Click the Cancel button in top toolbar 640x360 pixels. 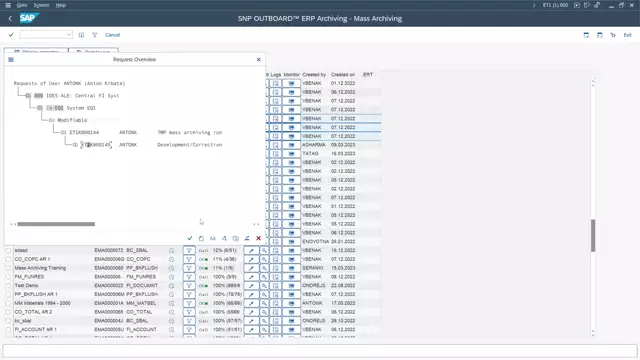click(113, 35)
